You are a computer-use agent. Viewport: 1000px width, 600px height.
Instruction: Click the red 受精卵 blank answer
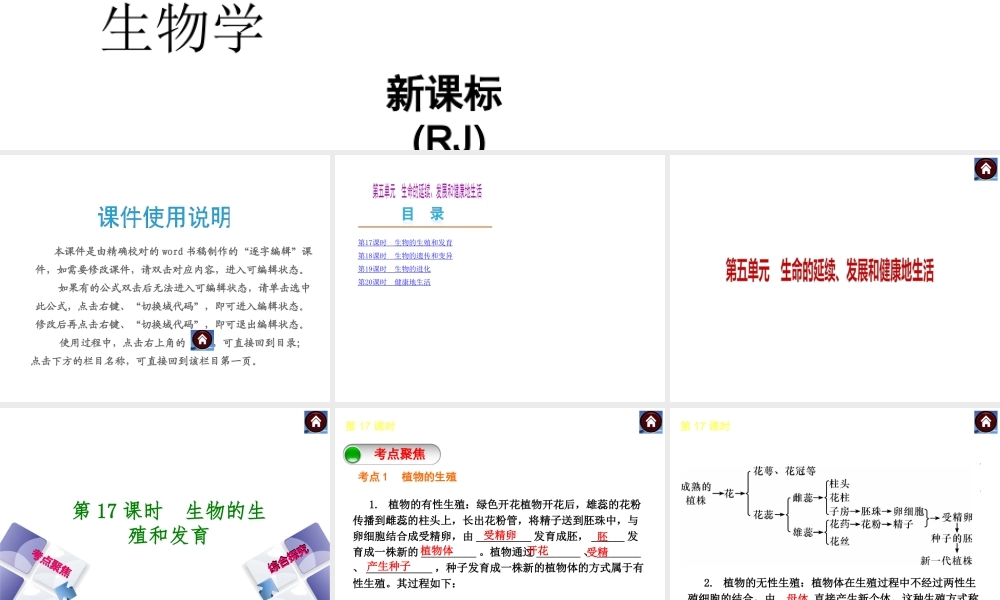(499, 535)
